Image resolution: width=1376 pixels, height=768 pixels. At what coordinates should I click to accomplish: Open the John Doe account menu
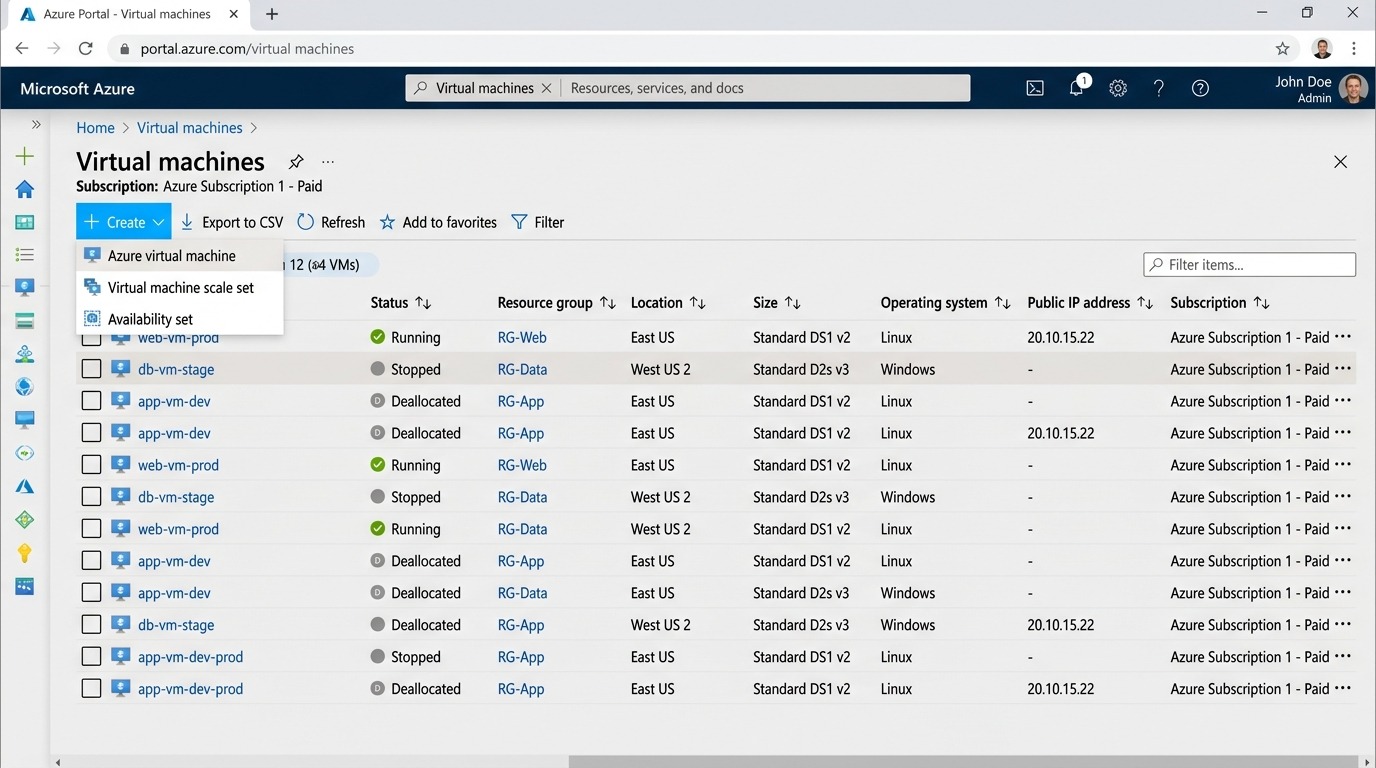(x=1321, y=89)
